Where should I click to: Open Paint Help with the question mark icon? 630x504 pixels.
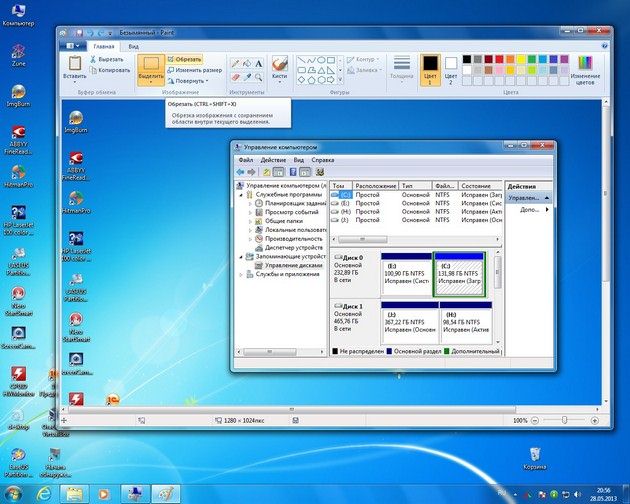[604, 46]
